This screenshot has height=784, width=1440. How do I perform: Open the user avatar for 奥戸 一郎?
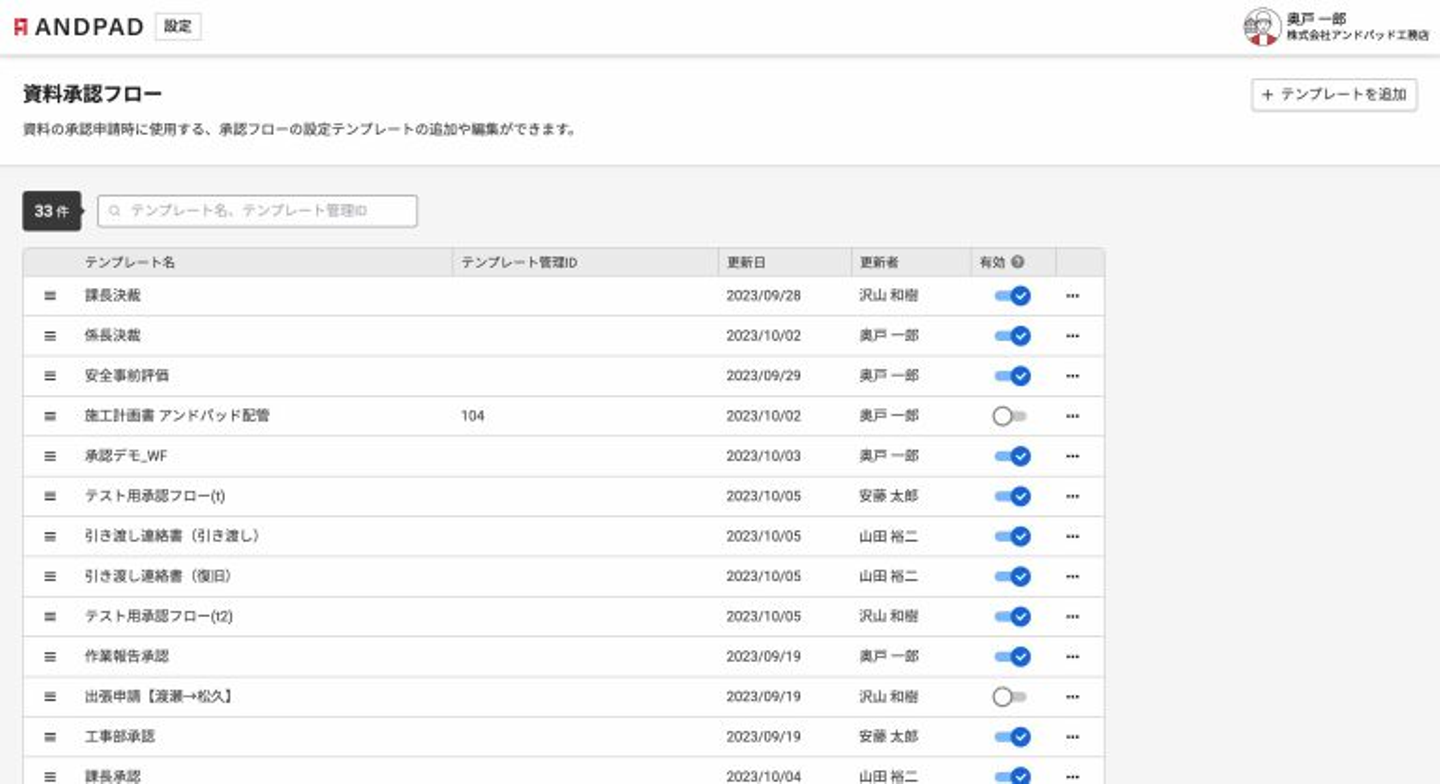tap(1261, 27)
